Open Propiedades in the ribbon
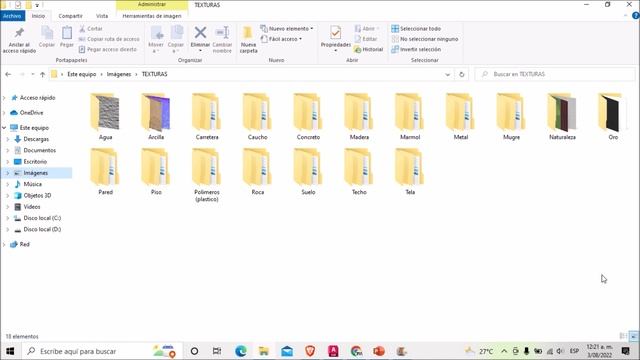Viewport: 640px width, 360px height. tap(336, 40)
